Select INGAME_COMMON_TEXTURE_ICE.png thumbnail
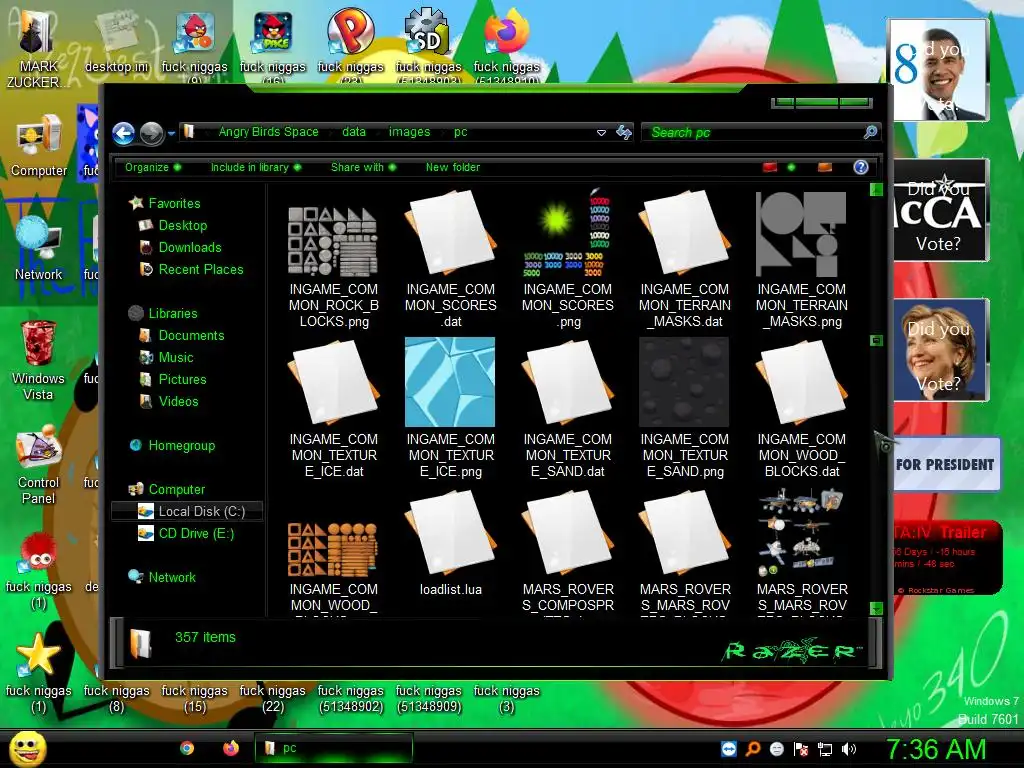1024x768 pixels. click(x=451, y=382)
